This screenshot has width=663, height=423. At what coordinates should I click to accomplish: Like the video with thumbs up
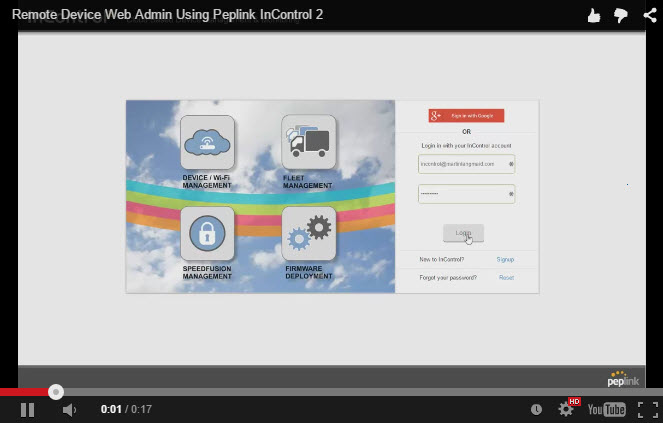[594, 15]
